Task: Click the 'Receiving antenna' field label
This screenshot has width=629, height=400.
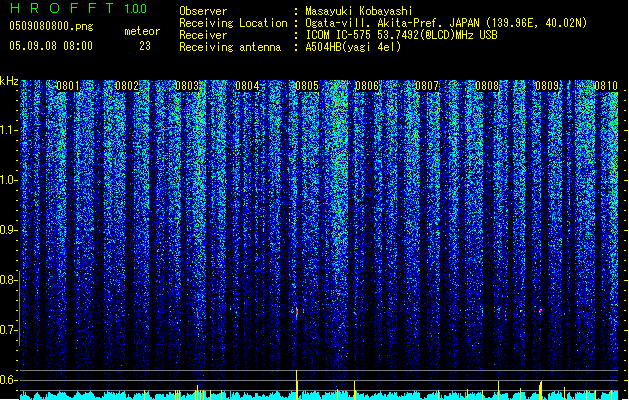Action: coord(230,47)
